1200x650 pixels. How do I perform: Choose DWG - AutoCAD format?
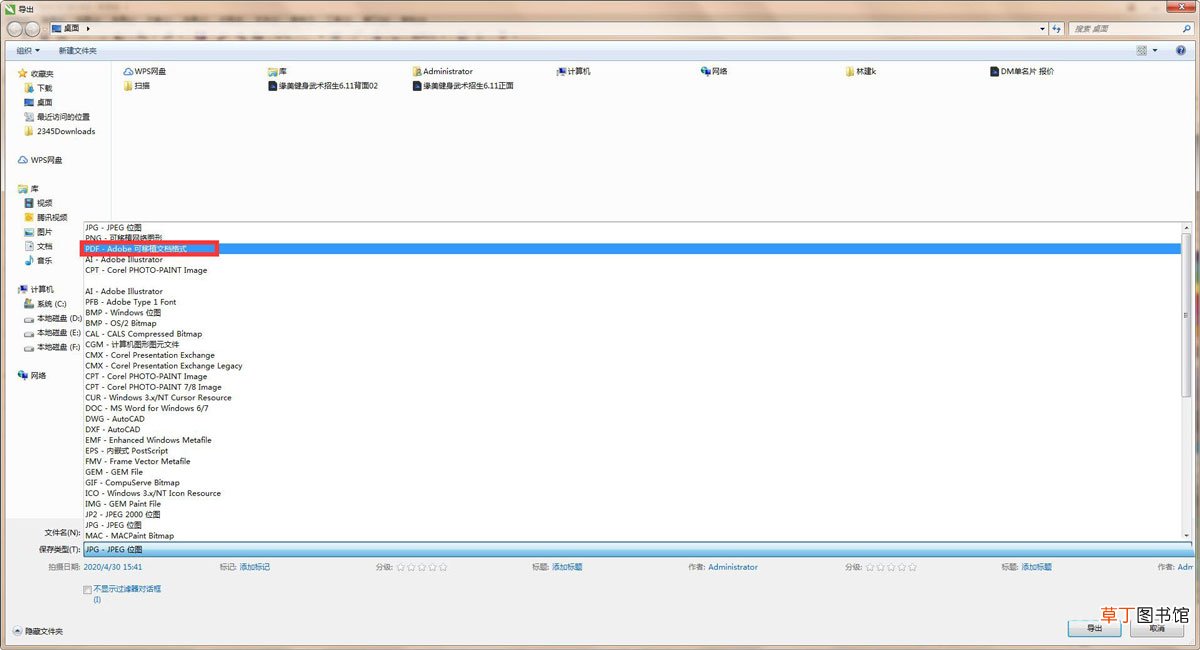tap(631, 419)
